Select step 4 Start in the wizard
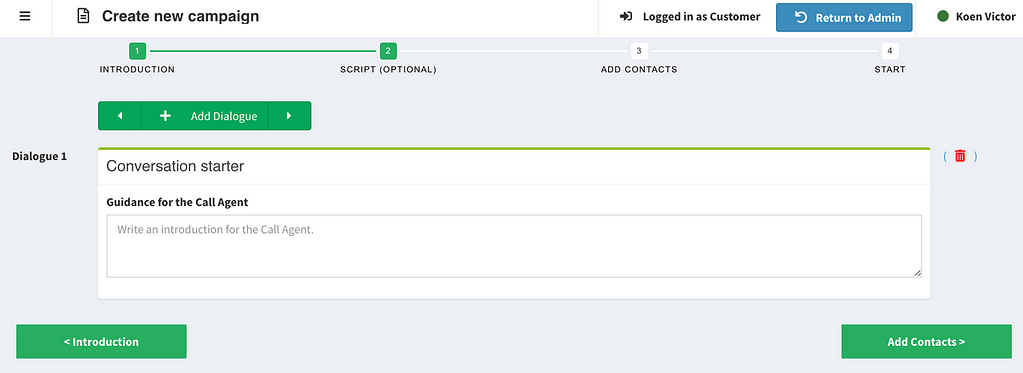Screen dimensions: 1023x373 tap(890, 51)
